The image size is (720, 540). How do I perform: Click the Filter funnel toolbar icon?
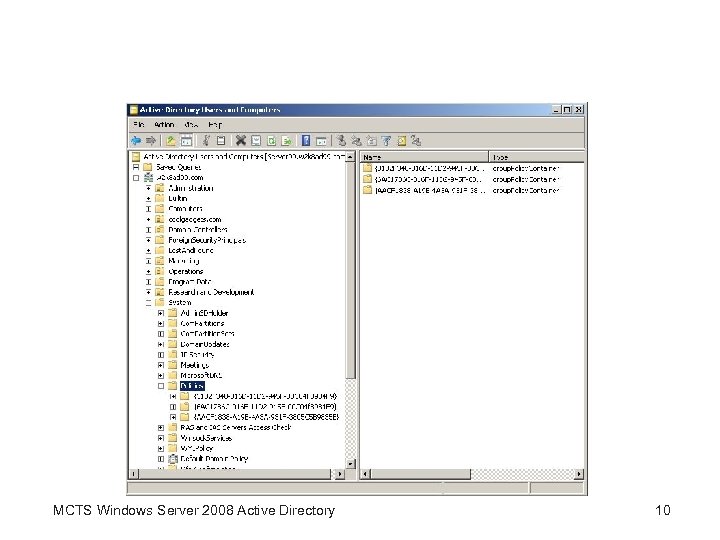click(x=386, y=141)
